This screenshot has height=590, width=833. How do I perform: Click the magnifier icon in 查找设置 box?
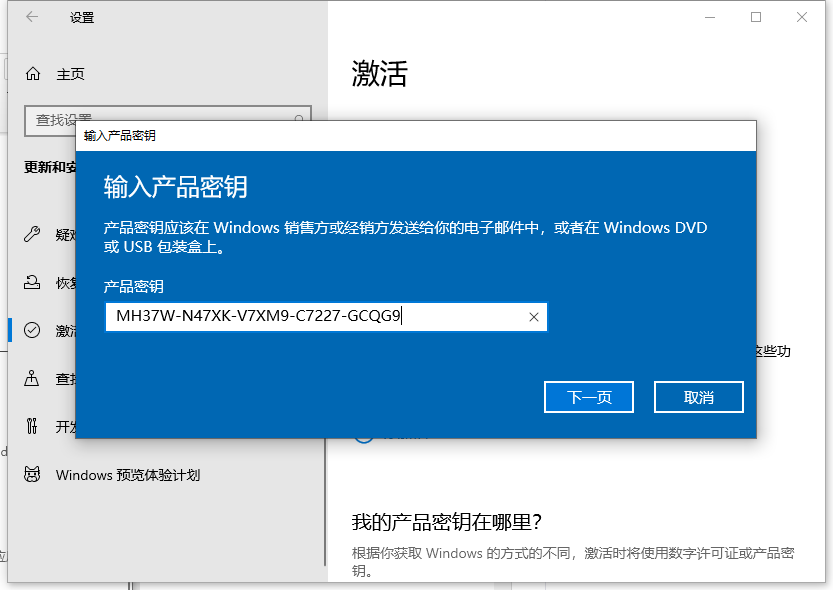coord(299,118)
